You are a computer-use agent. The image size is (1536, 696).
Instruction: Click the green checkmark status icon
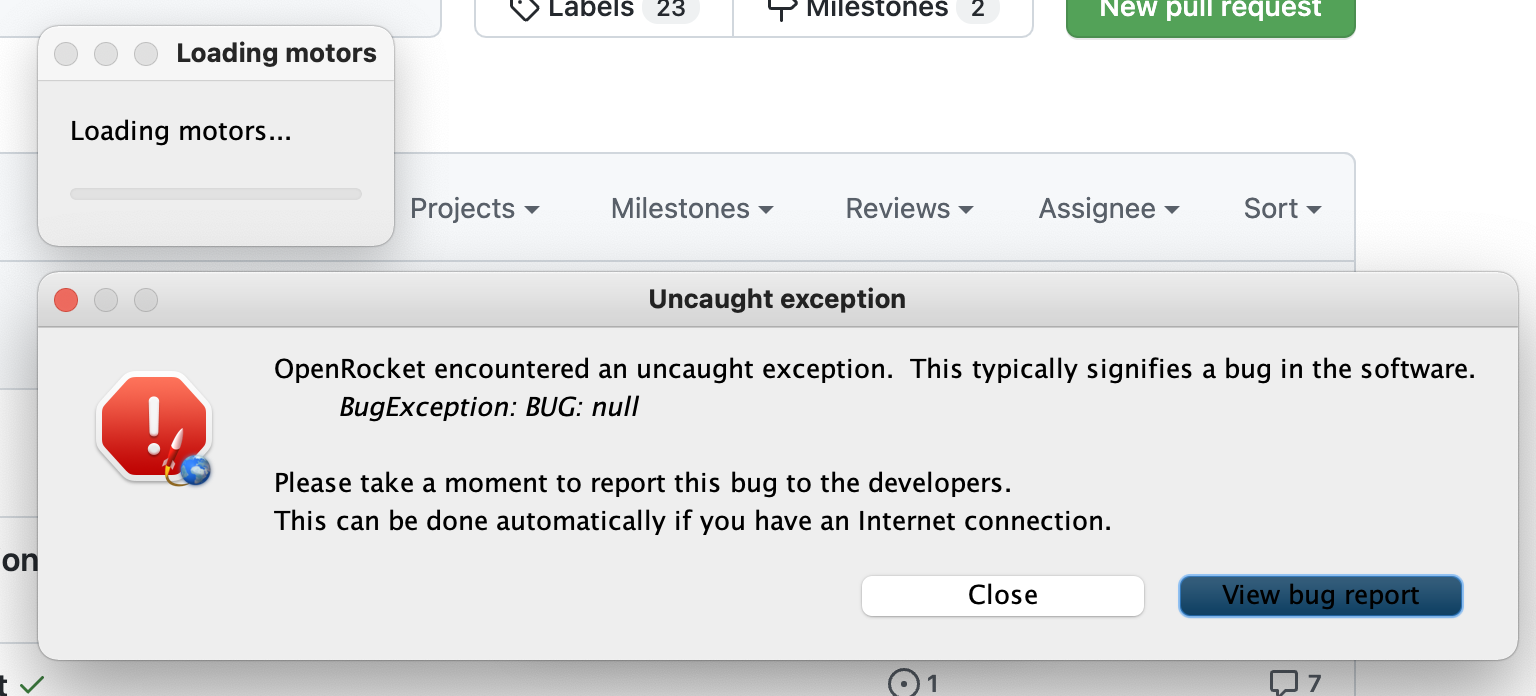(32, 685)
